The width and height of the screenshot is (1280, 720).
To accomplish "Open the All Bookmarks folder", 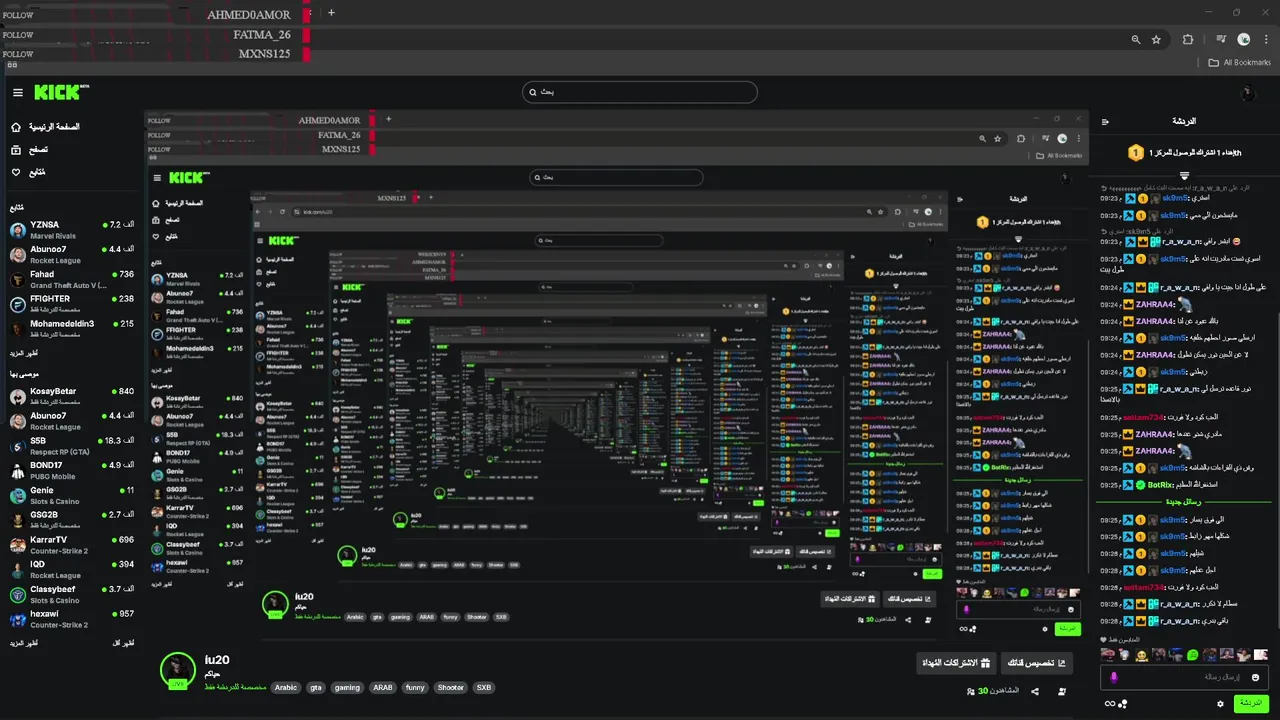I will pyautogui.click(x=1240, y=62).
